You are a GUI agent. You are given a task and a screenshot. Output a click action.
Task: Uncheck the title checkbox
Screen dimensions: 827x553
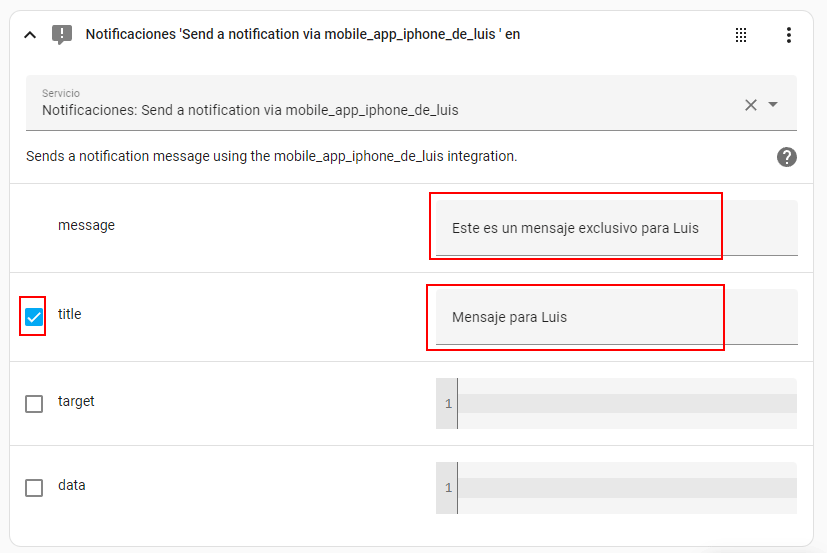[34, 317]
